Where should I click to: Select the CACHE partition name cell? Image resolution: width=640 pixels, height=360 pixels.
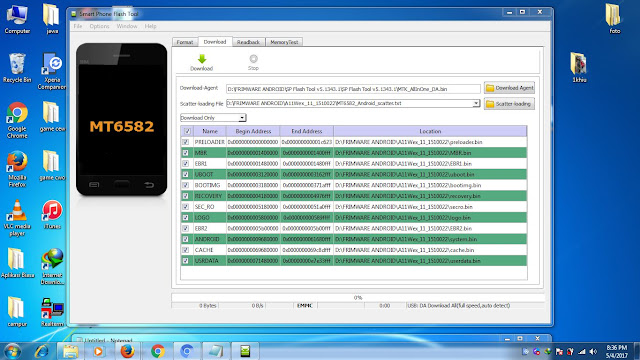tap(209, 250)
